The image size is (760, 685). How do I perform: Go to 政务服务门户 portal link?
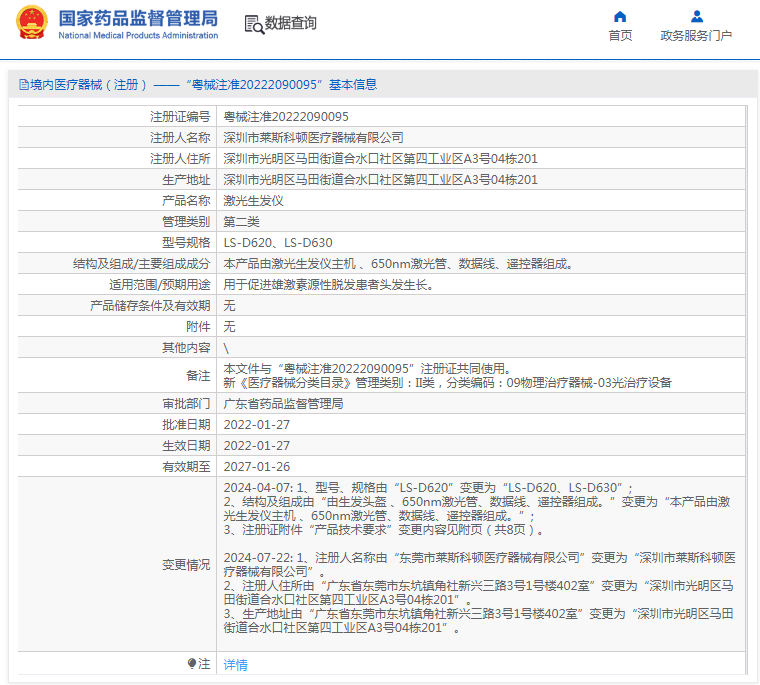[x=696, y=36]
